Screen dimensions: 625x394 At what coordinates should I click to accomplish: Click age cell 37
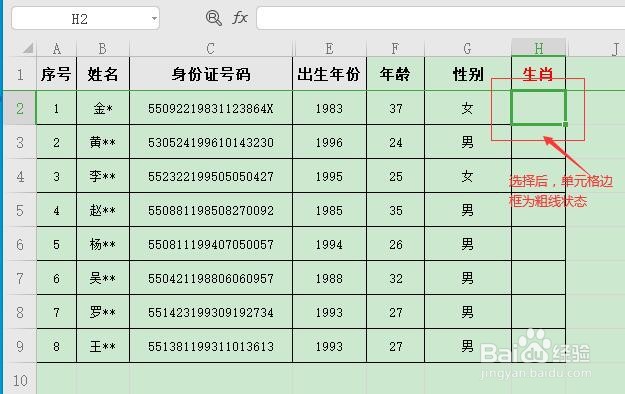pyautogui.click(x=395, y=108)
